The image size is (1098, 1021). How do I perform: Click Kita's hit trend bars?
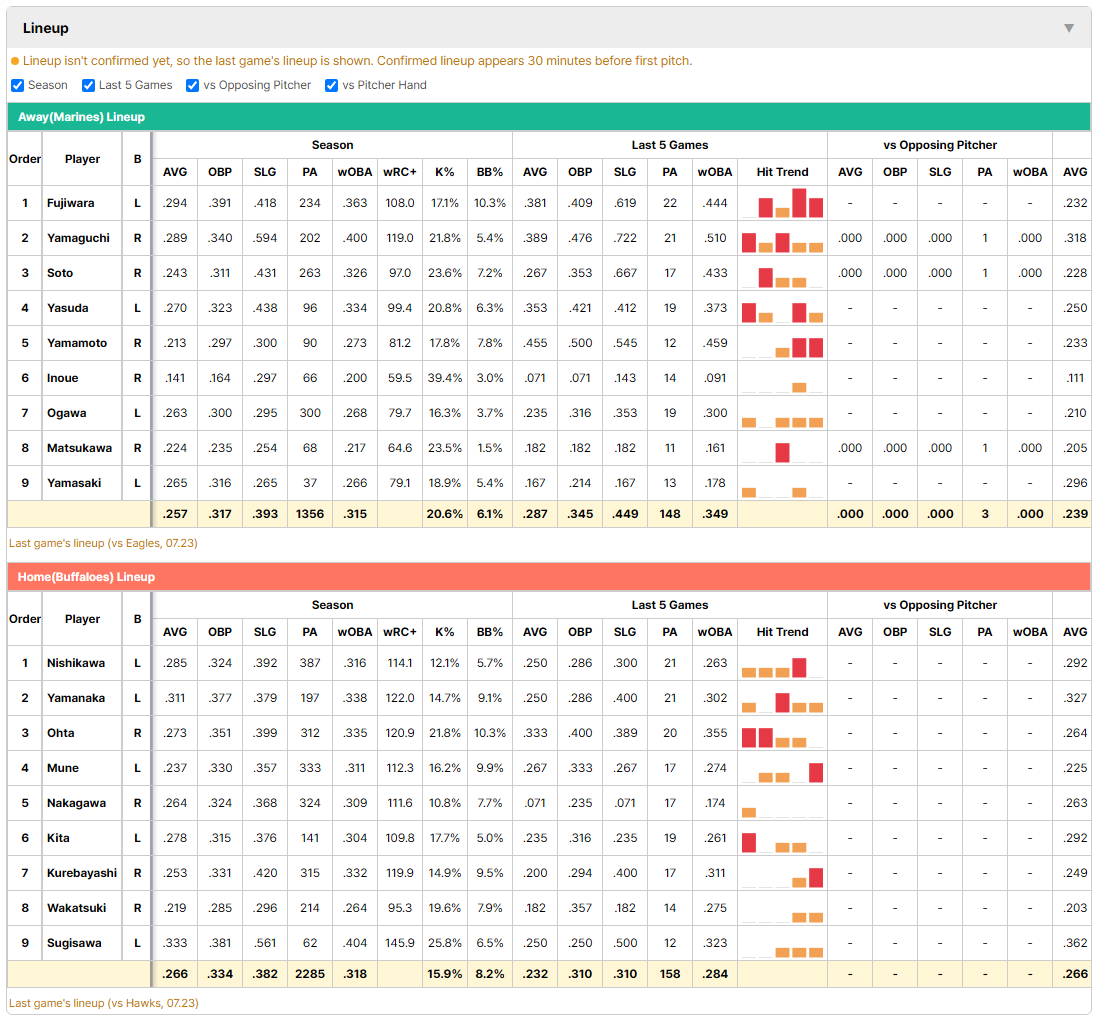point(782,838)
